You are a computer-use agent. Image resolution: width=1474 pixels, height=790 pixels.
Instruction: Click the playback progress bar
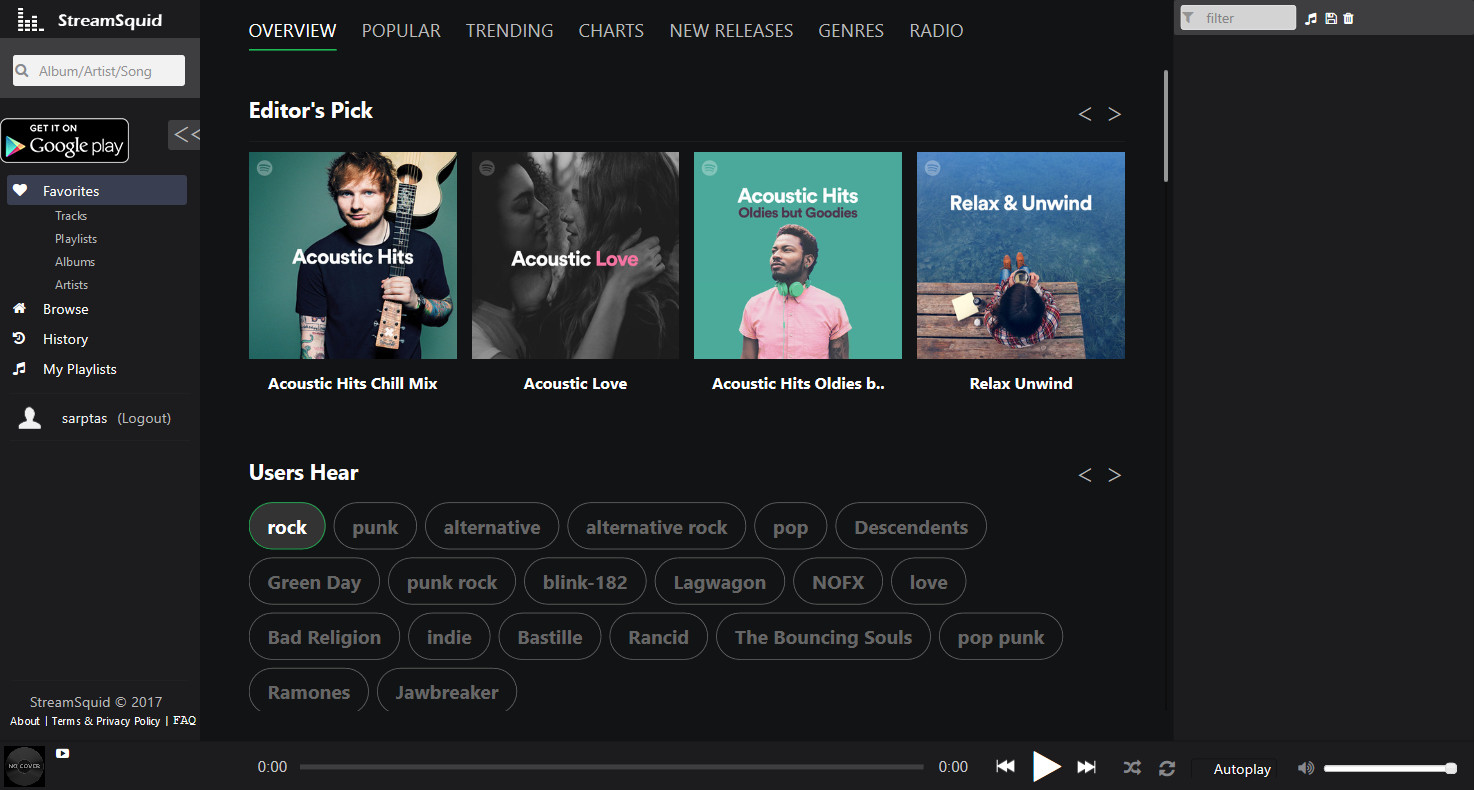(x=612, y=767)
